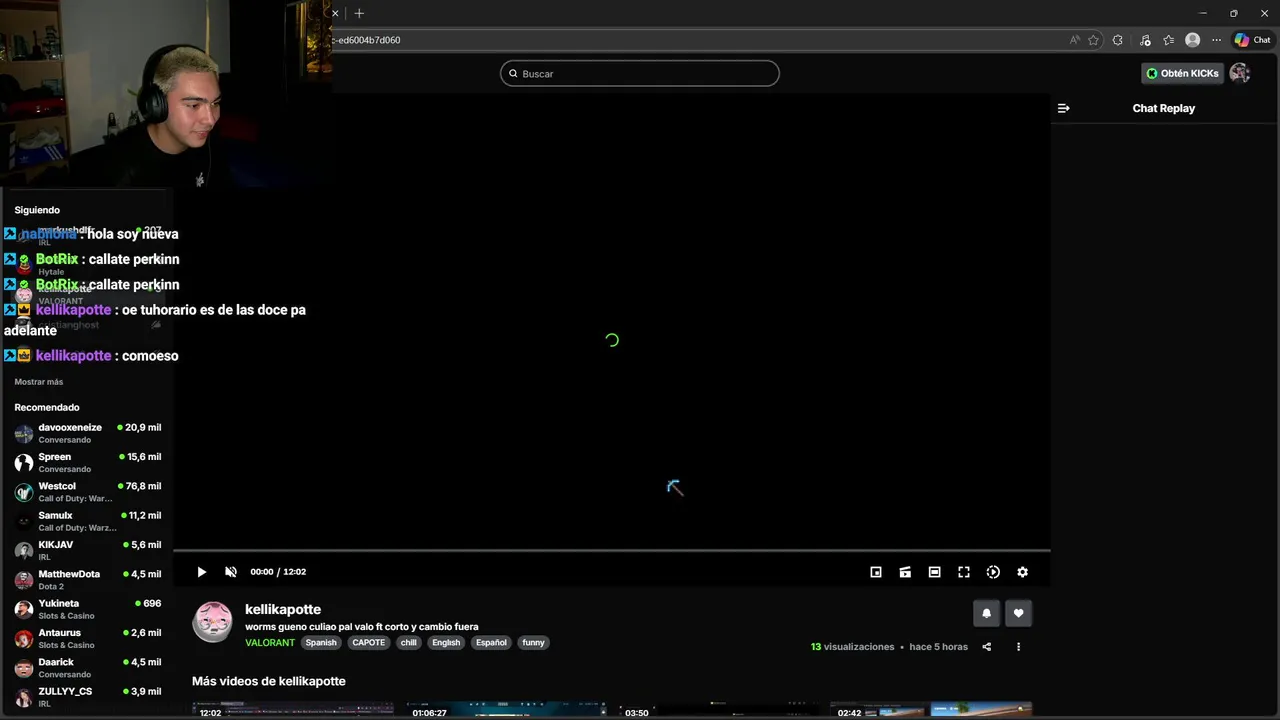1280x720 pixels.
Task: Seek on the video progress bar
Action: (612, 551)
